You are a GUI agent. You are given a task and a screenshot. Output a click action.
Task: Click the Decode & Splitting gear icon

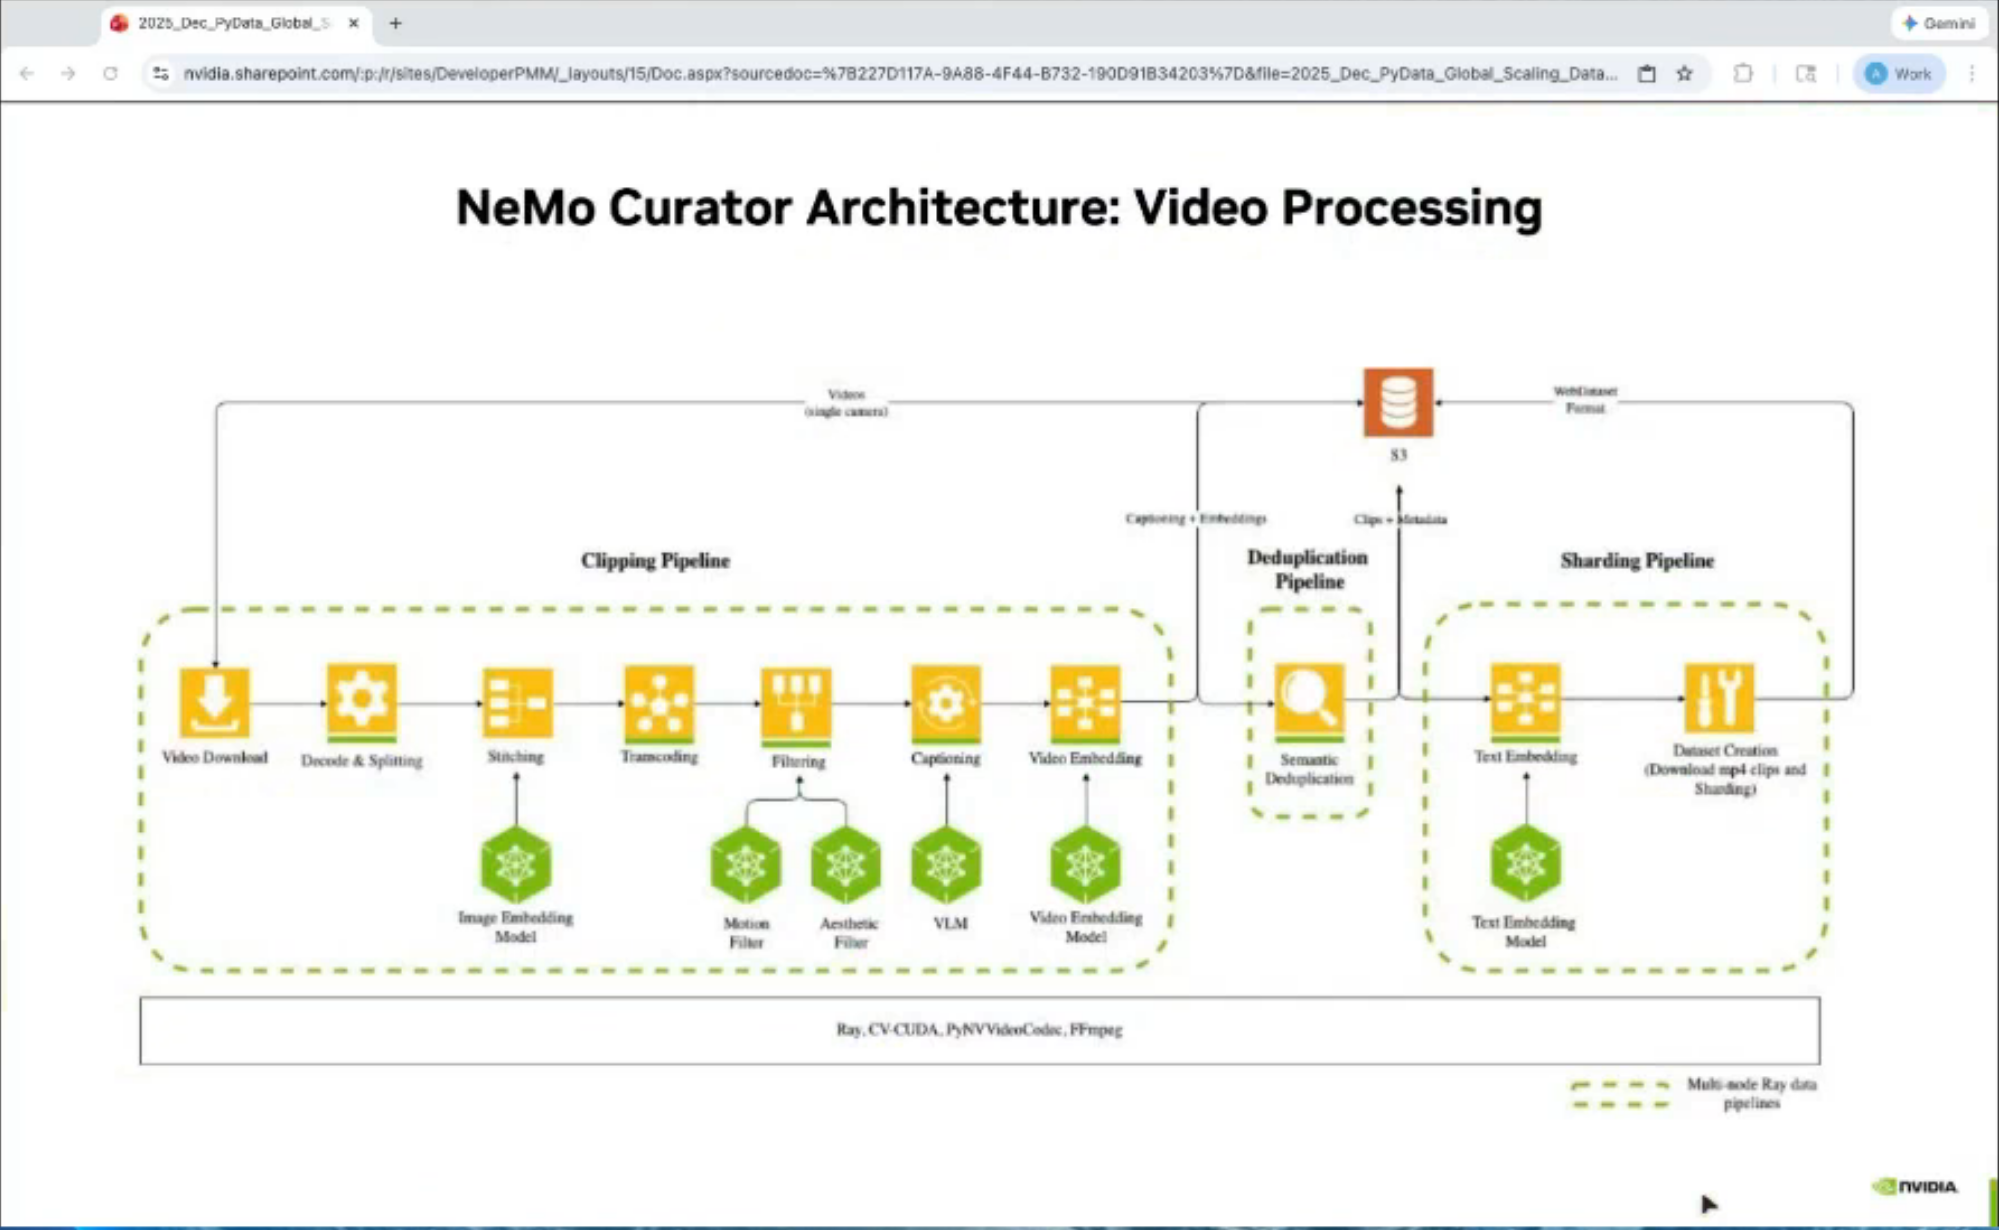tap(361, 699)
